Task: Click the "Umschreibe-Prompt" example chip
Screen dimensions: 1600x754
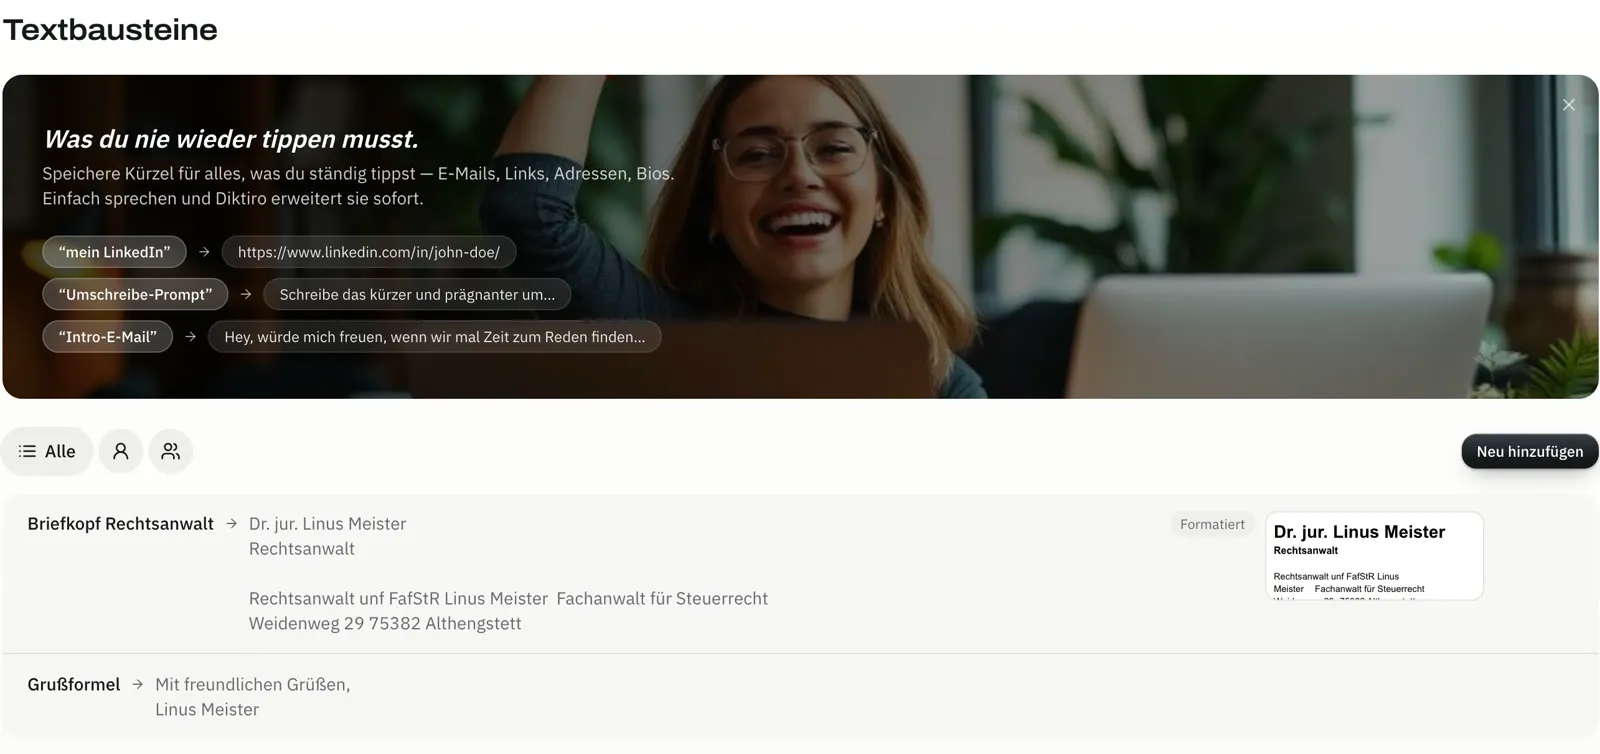Action: tap(135, 294)
